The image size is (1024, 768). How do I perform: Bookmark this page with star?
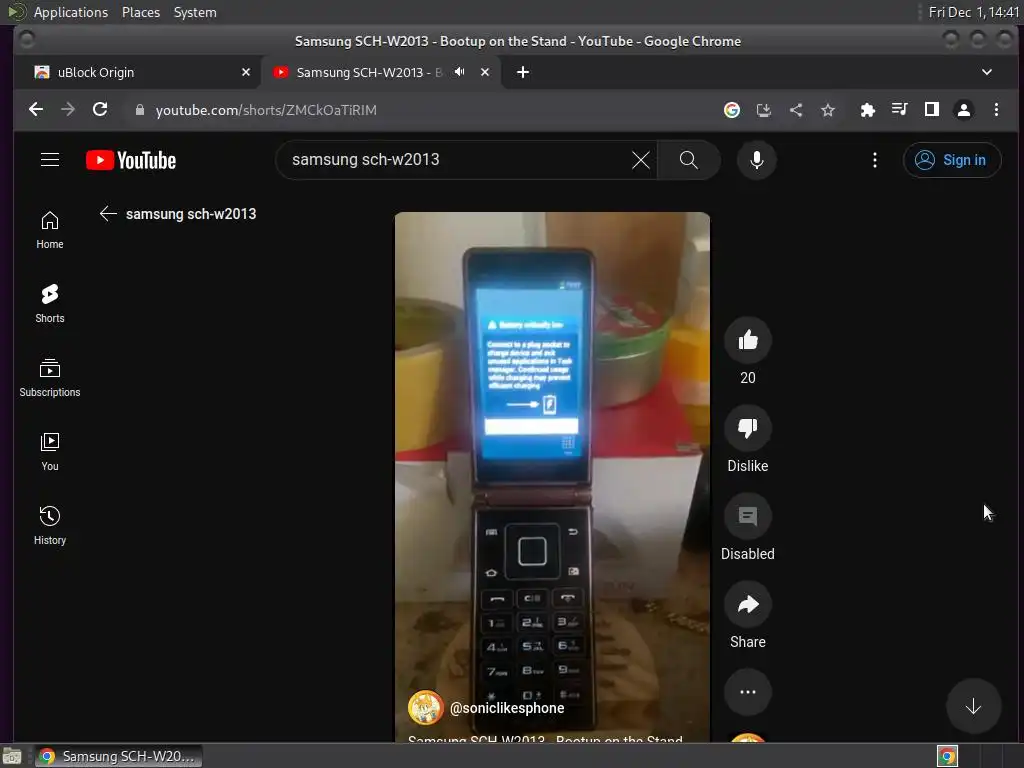click(x=827, y=110)
